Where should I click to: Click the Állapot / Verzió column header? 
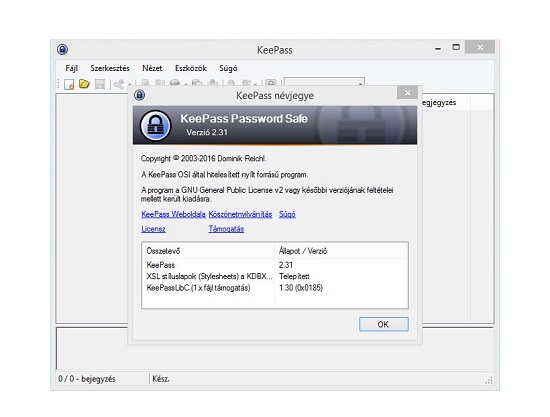[341, 251]
